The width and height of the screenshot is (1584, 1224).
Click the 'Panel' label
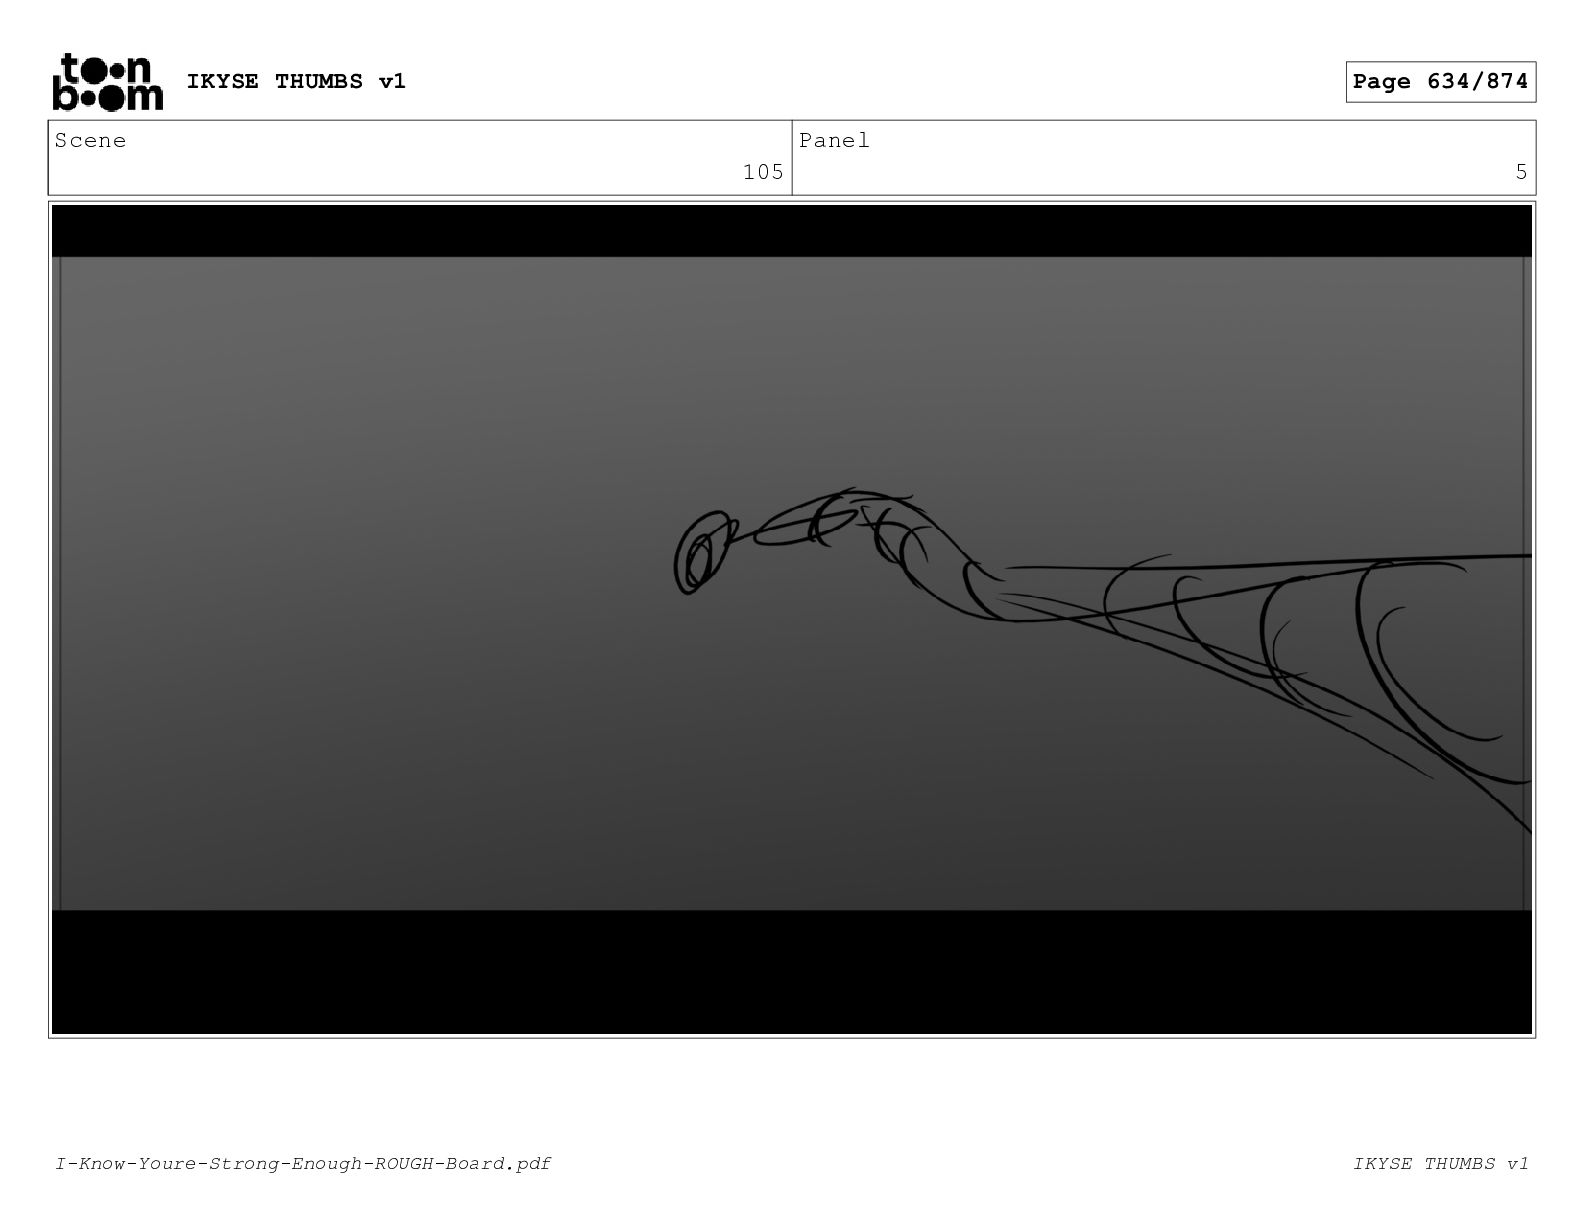(x=834, y=141)
